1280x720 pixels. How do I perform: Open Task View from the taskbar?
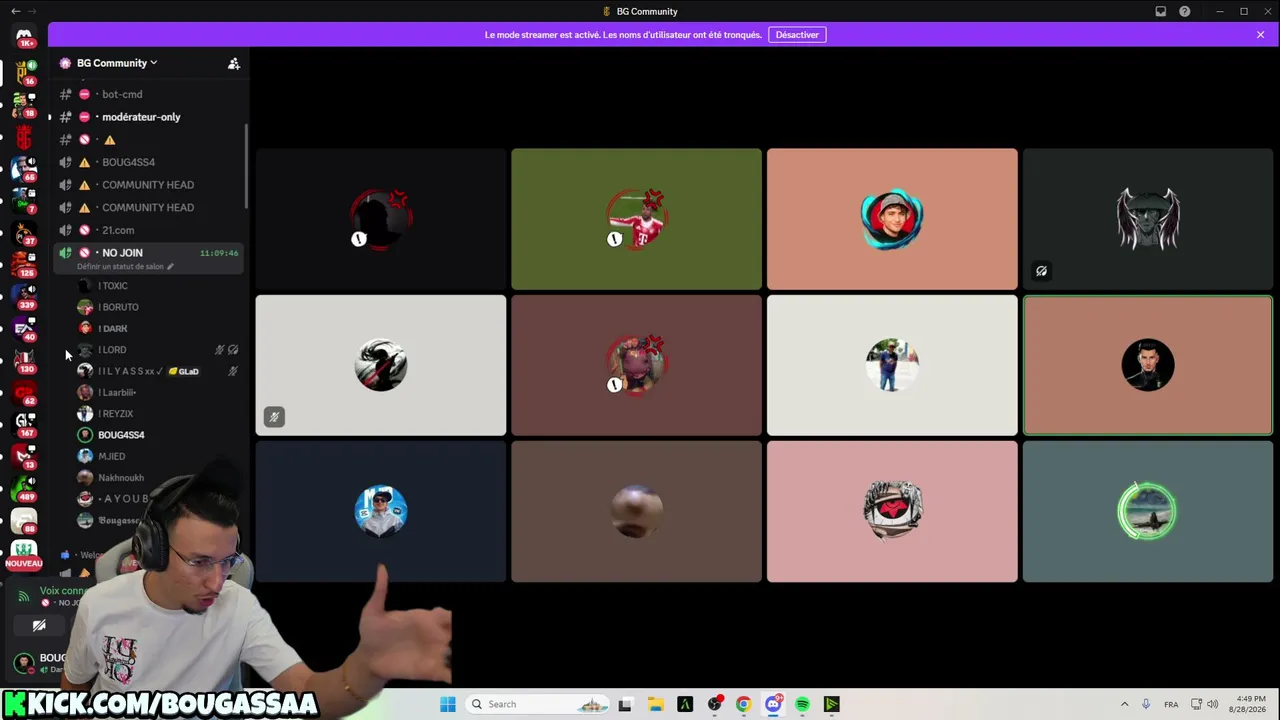625,704
